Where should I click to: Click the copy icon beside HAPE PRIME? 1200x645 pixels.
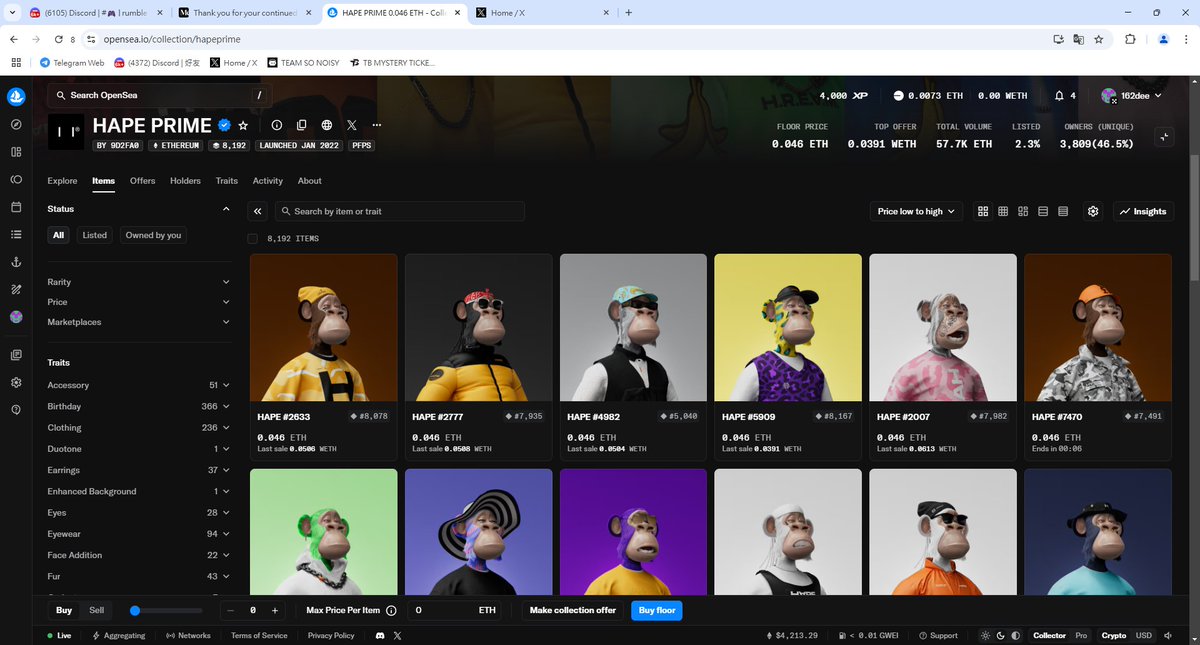coord(302,125)
